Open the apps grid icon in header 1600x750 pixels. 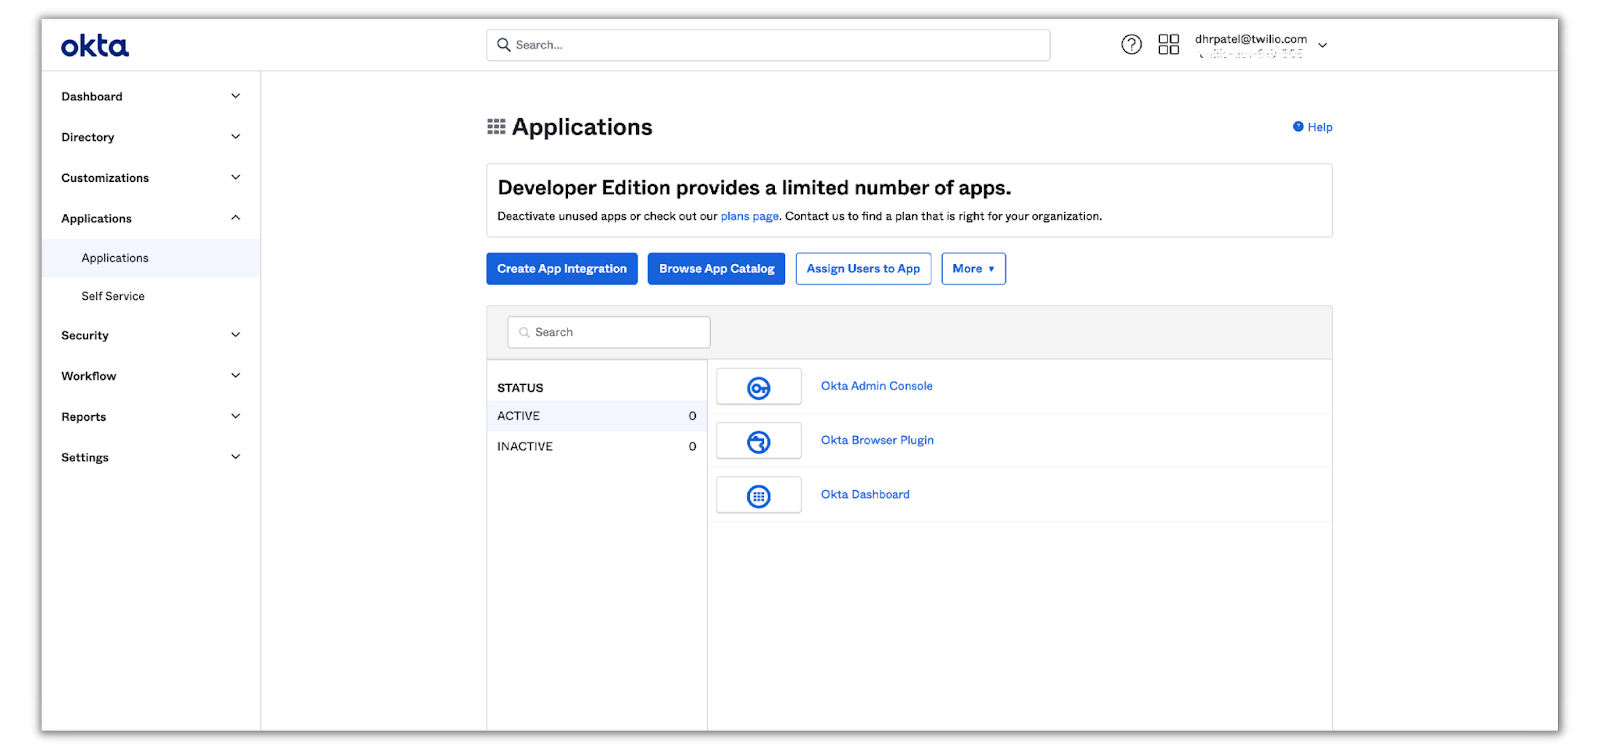(x=1168, y=45)
